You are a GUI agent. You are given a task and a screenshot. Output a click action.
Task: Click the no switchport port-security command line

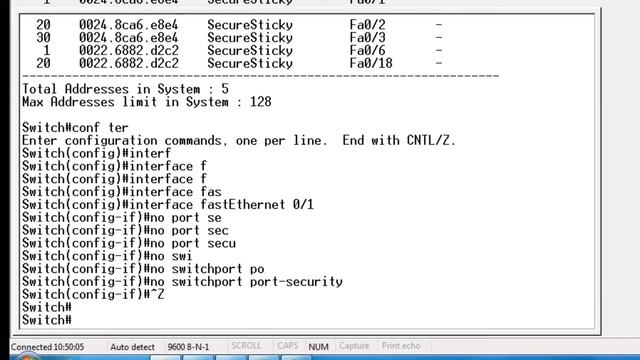pyautogui.click(x=182, y=282)
